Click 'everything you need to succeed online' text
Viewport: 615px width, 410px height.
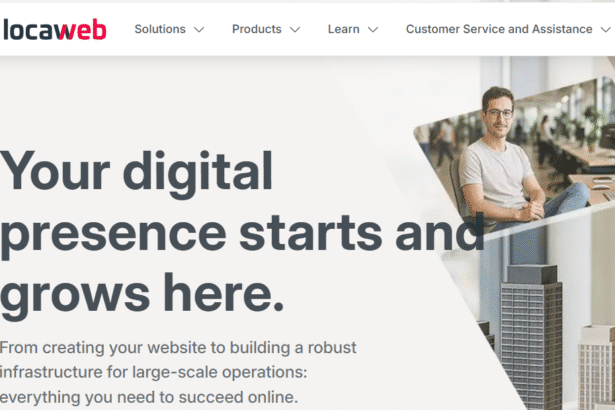(x=149, y=397)
